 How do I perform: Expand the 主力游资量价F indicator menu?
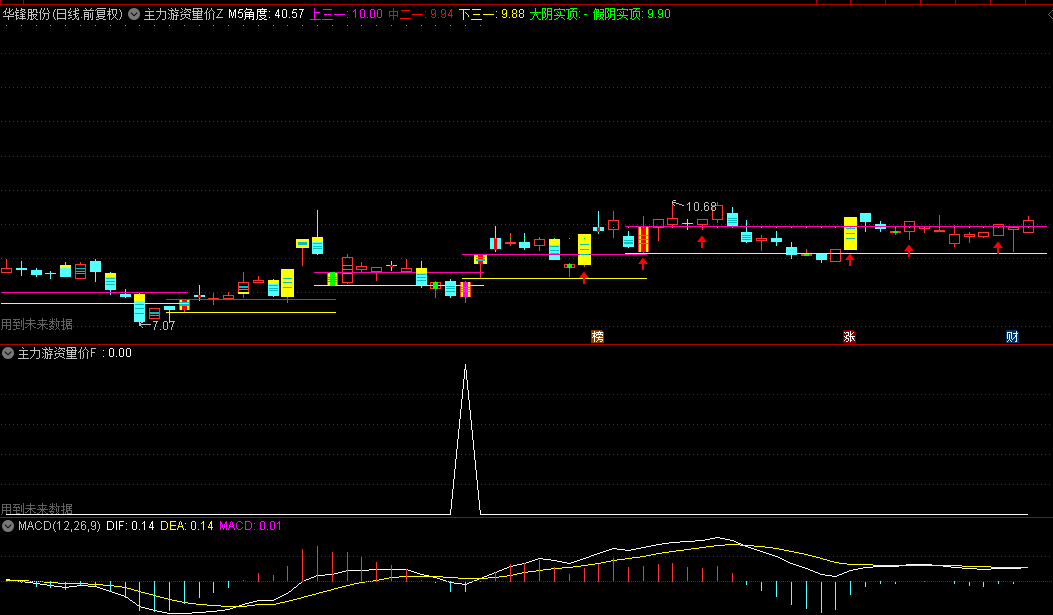[x=8, y=353]
